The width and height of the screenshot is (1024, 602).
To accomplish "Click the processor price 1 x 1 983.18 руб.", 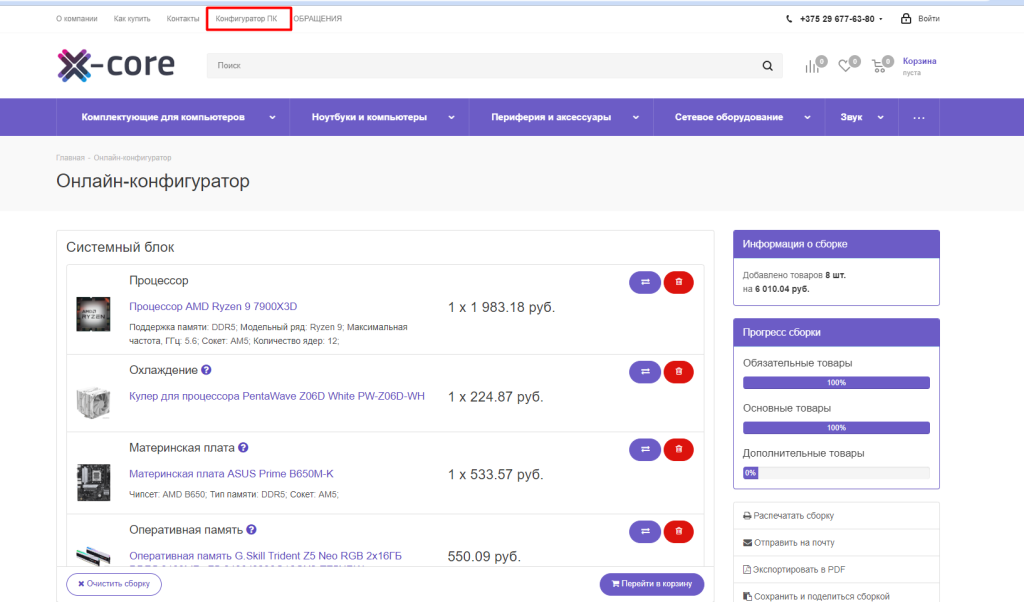I will point(502,308).
